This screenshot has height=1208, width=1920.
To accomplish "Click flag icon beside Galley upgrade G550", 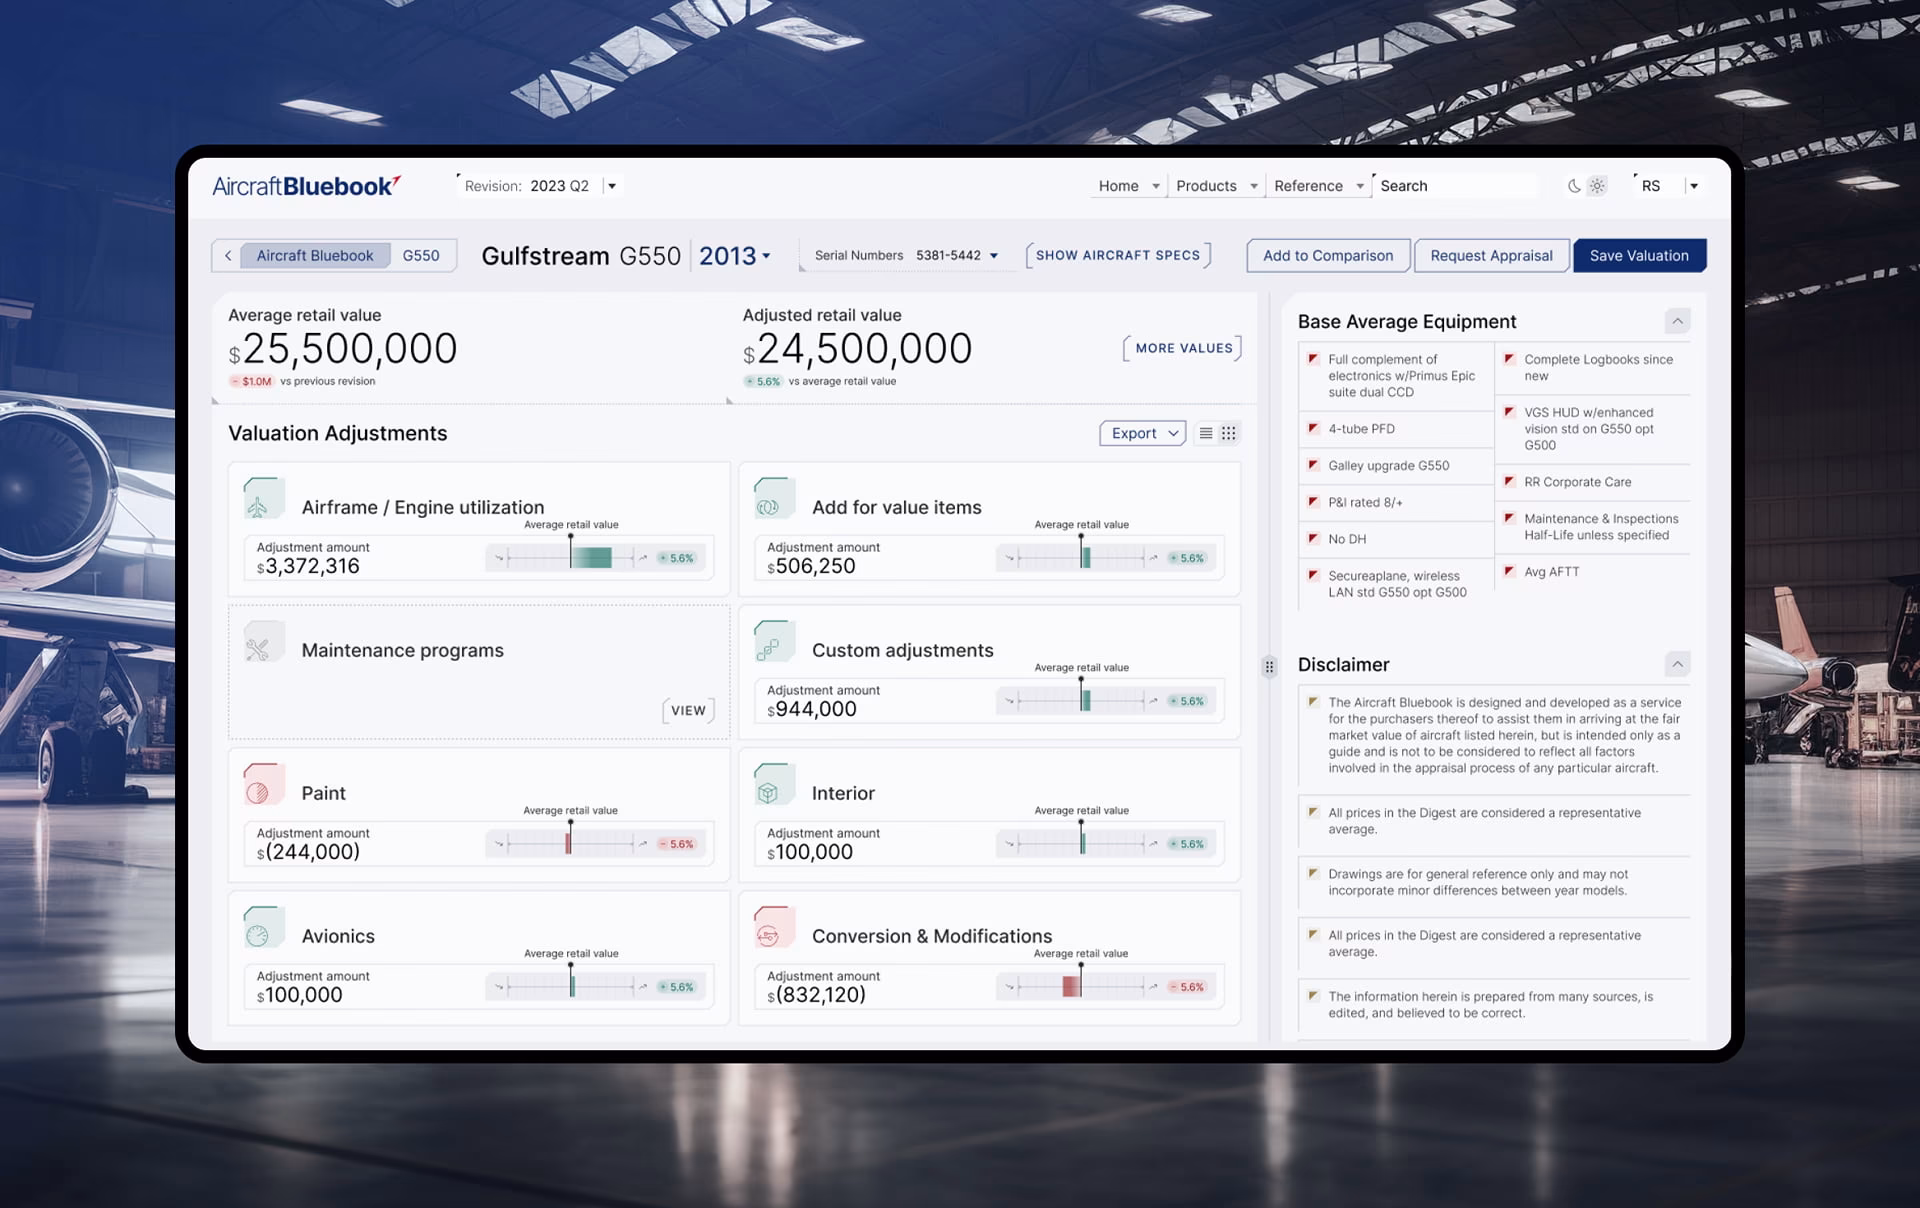I will [x=1313, y=465].
